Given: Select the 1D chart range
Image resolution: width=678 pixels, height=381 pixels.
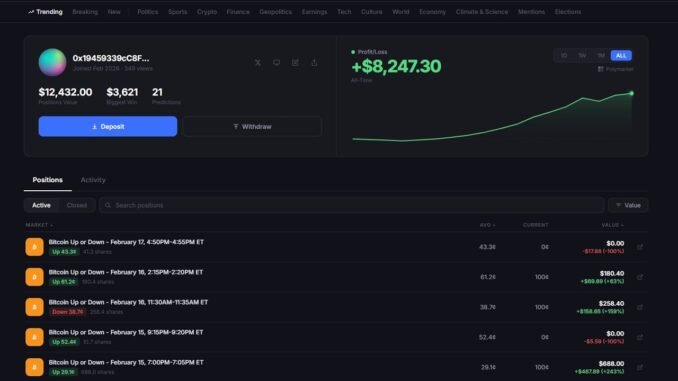Looking at the screenshot, I should [564, 55].
